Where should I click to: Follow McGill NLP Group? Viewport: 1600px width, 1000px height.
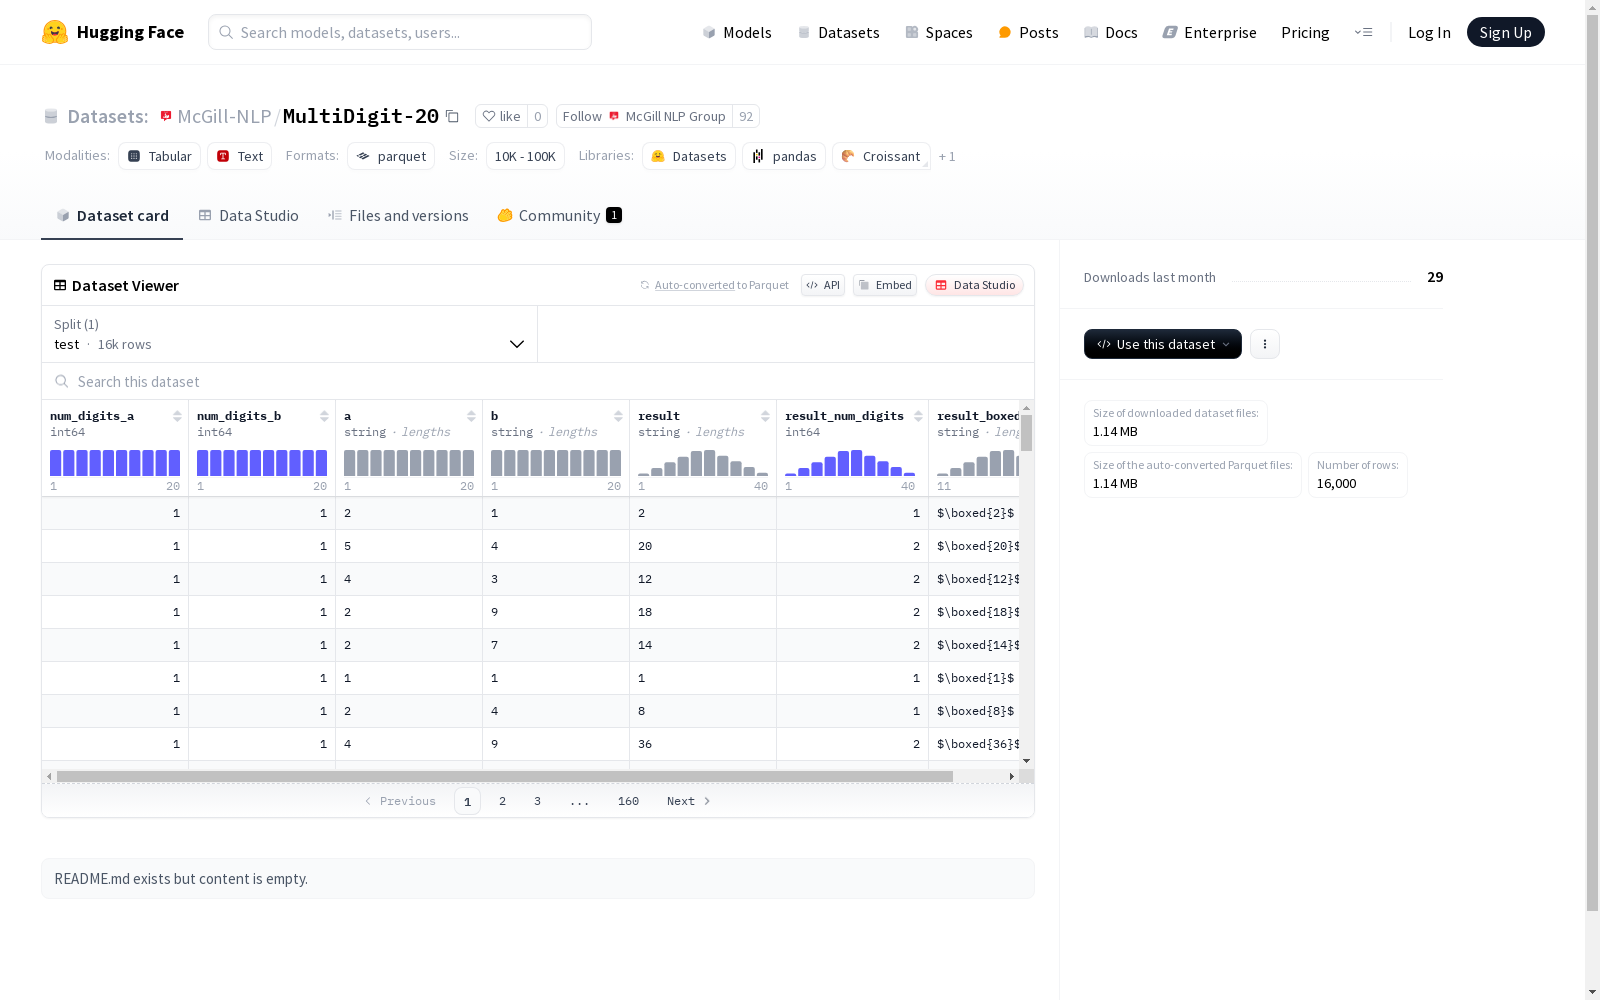(x=644, y=116)
